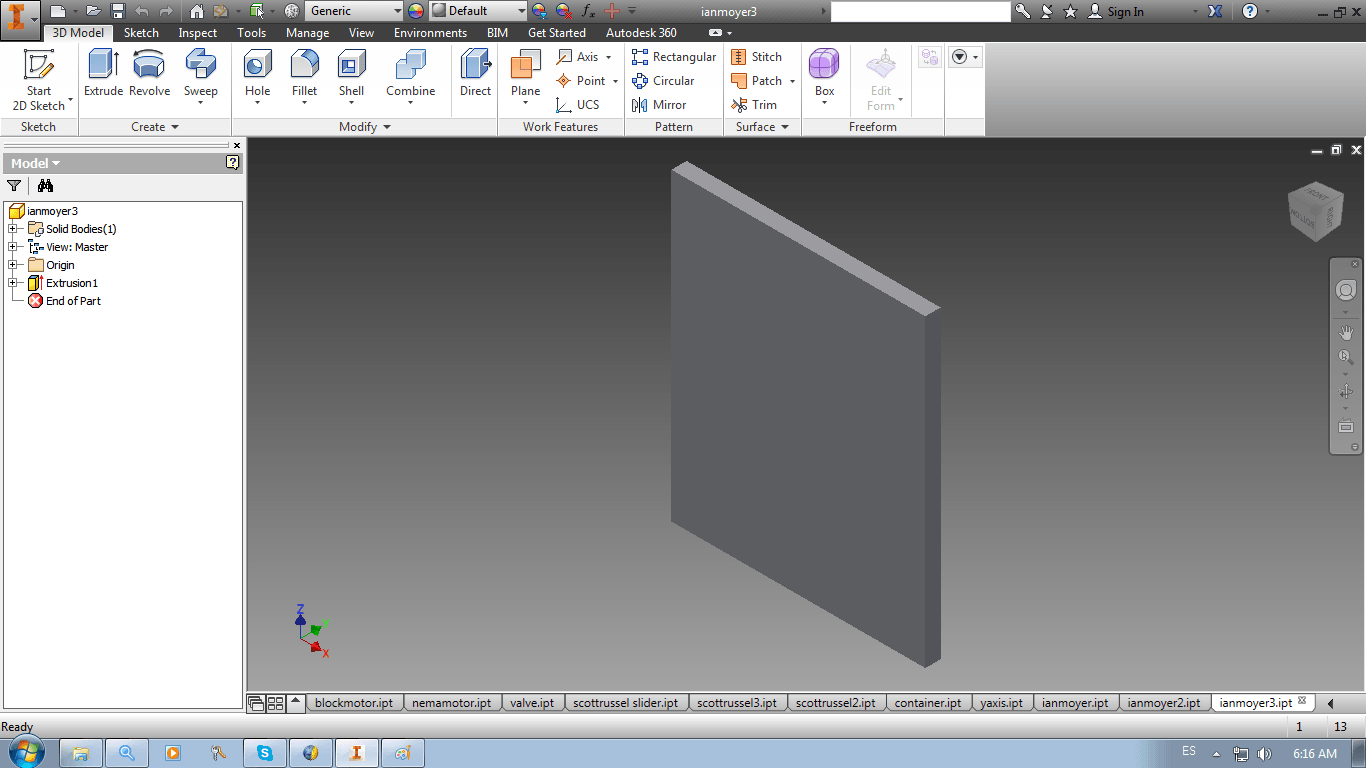Select the Mirror tool

click(x=659, y=105)
